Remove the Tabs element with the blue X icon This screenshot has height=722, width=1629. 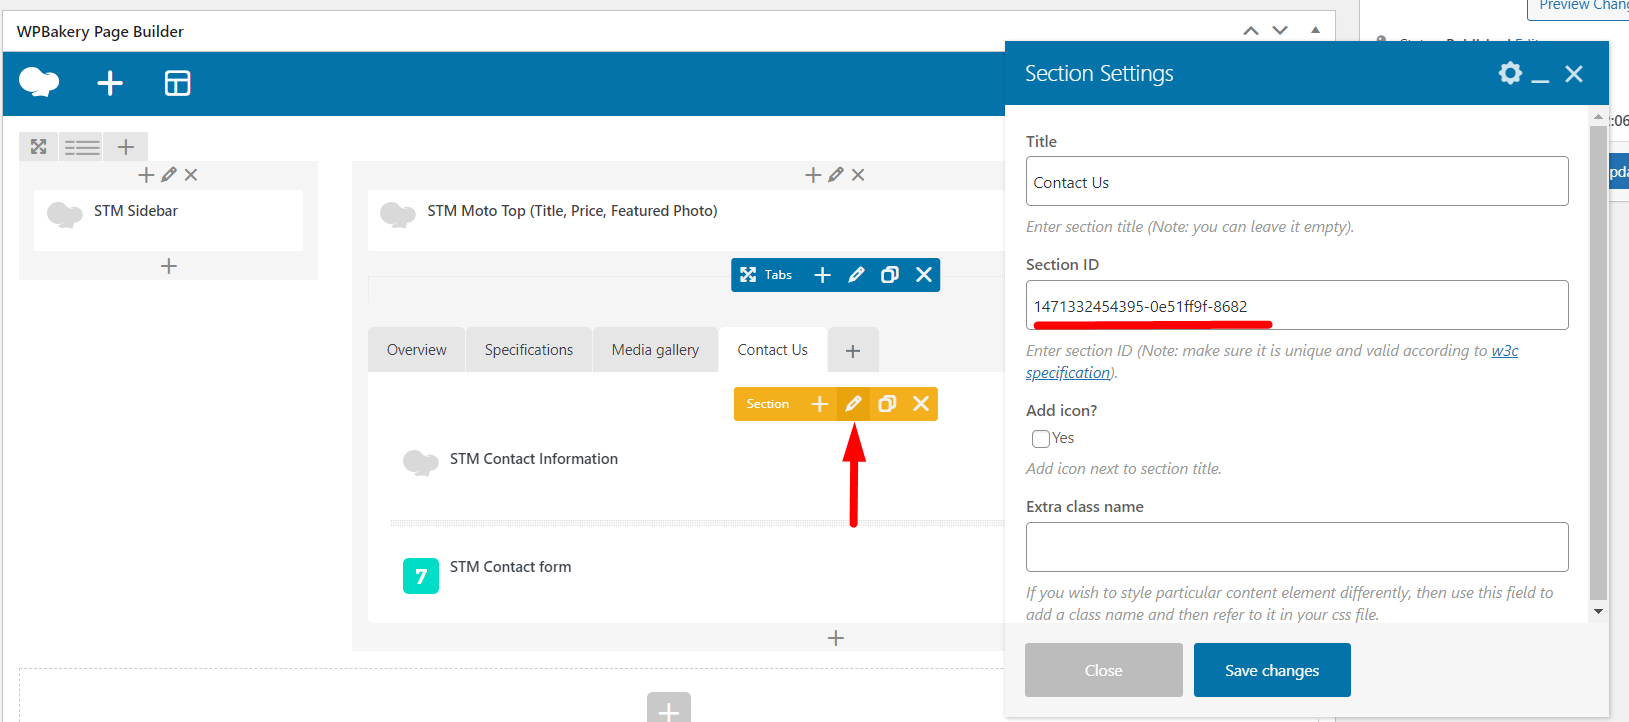point(924,275)
